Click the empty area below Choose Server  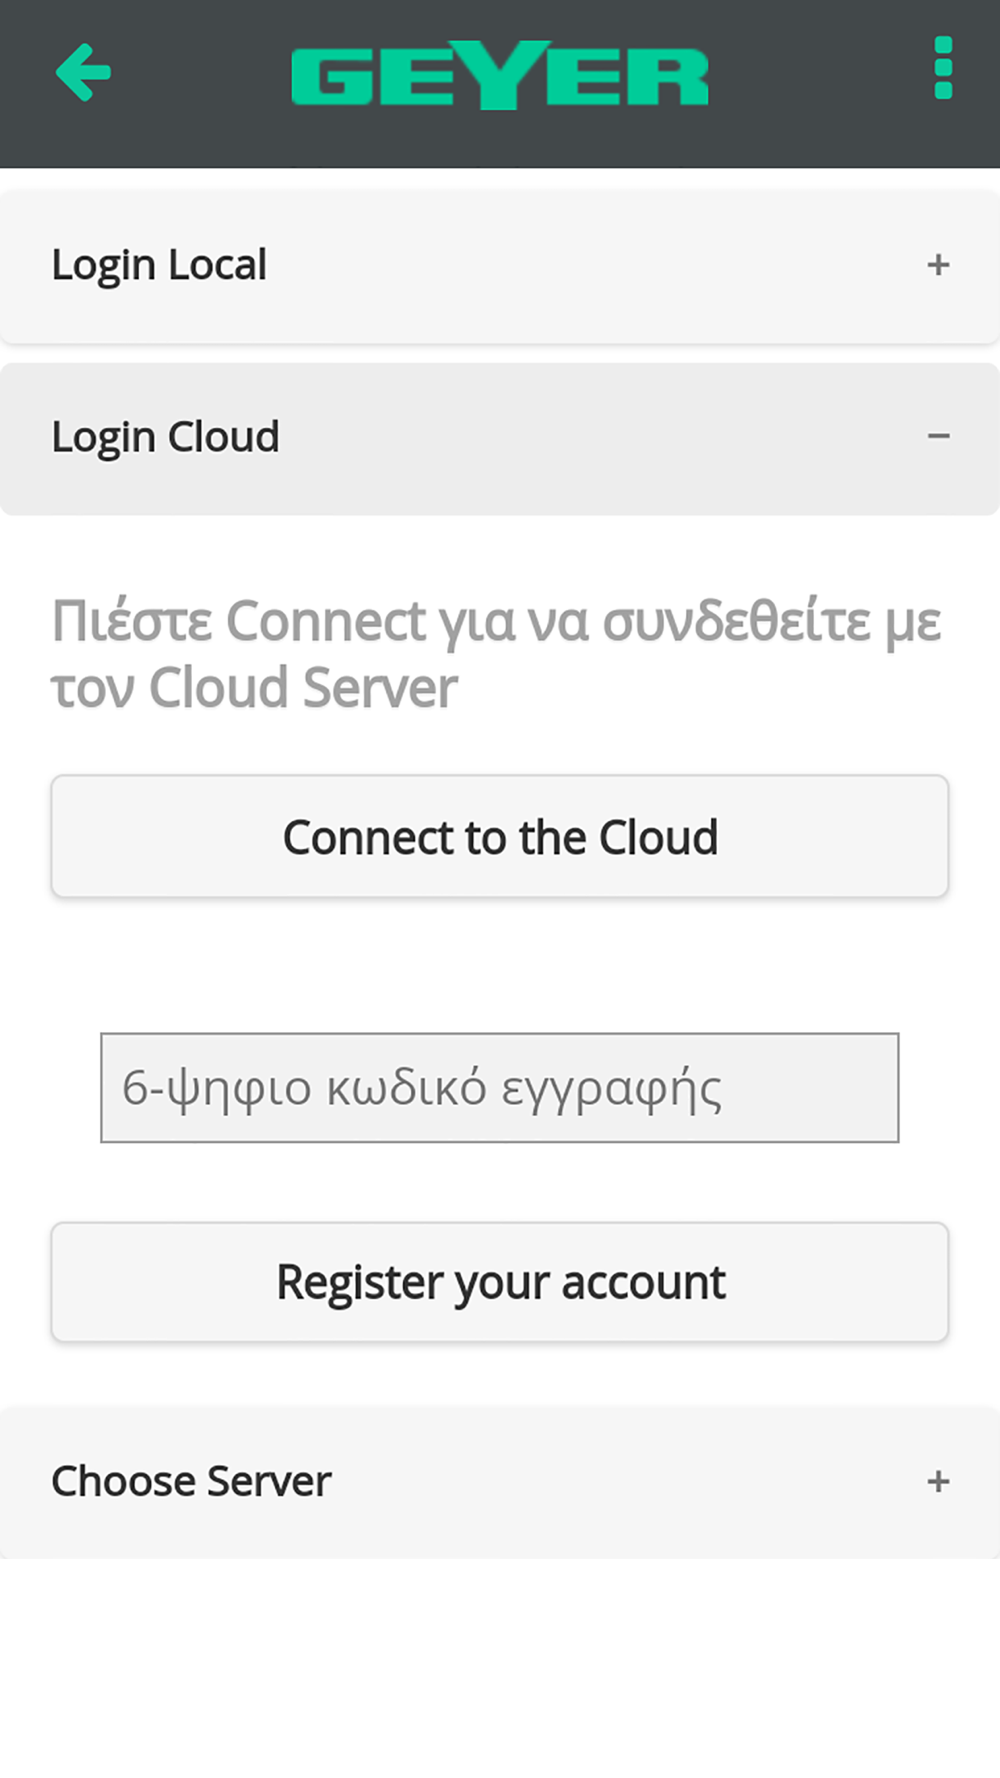pos(500,1668)
